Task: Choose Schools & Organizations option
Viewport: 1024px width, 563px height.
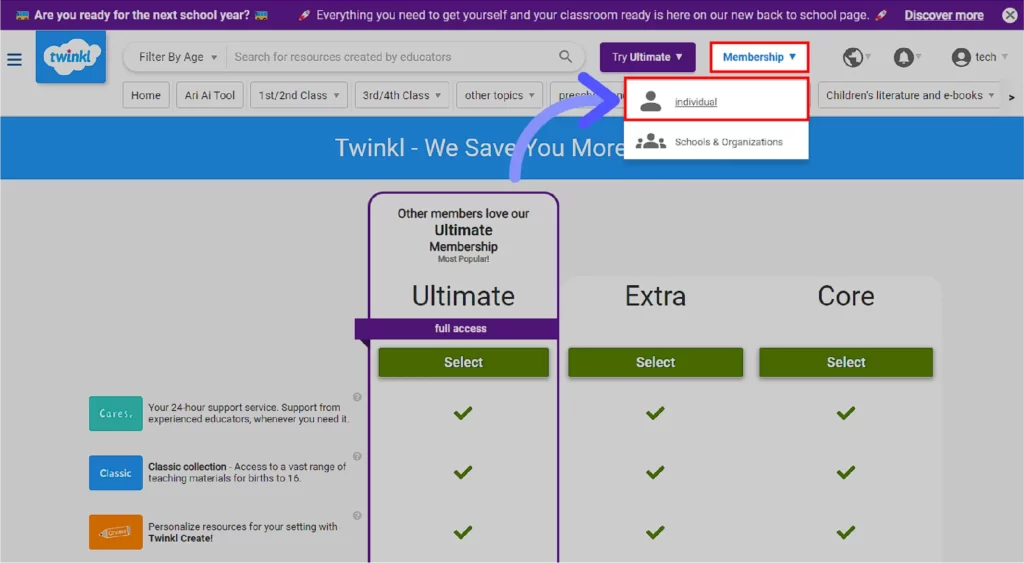Action: pos(716,141)
